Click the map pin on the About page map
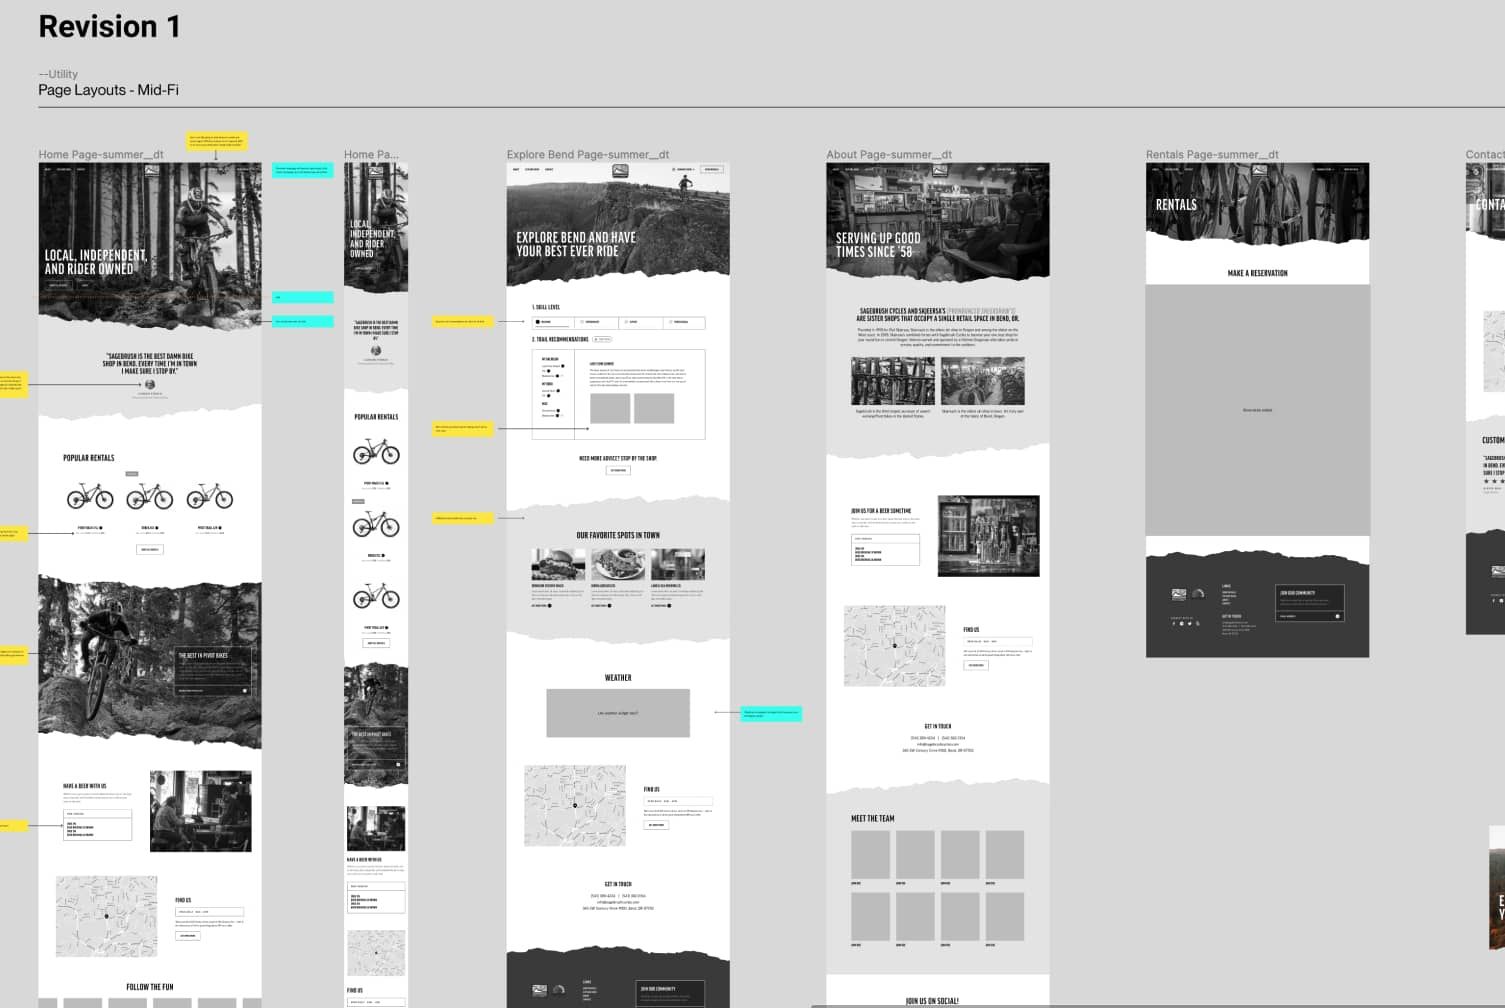The width and height of the screenshot is (1505, 1008). click(895, 645)
